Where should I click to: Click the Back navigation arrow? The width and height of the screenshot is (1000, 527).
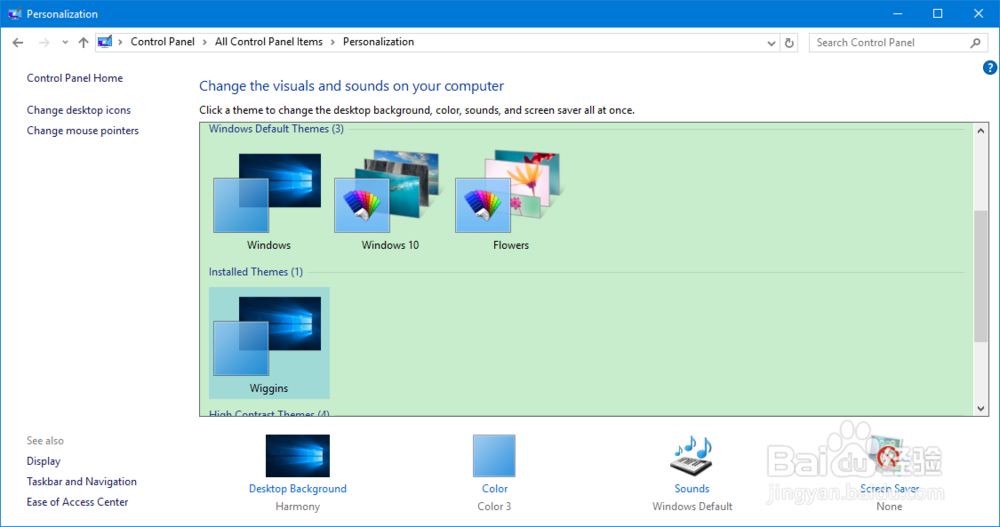(18, 43)
